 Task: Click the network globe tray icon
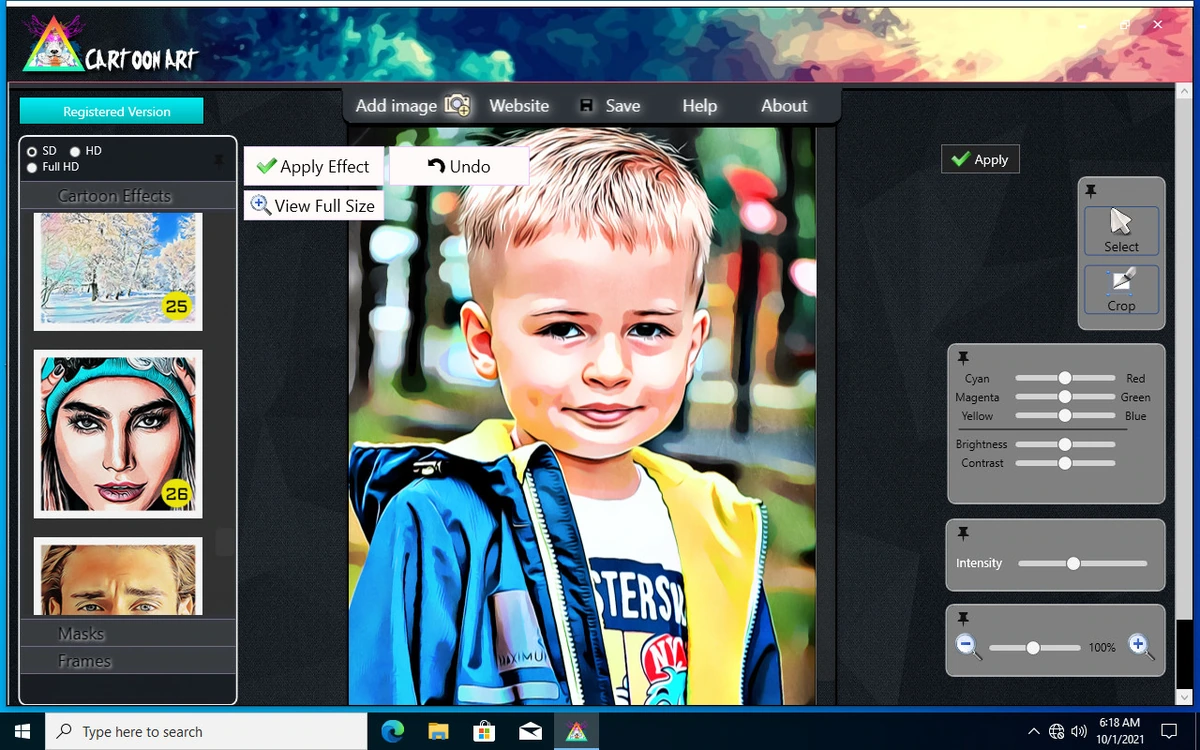[1057, 731]
